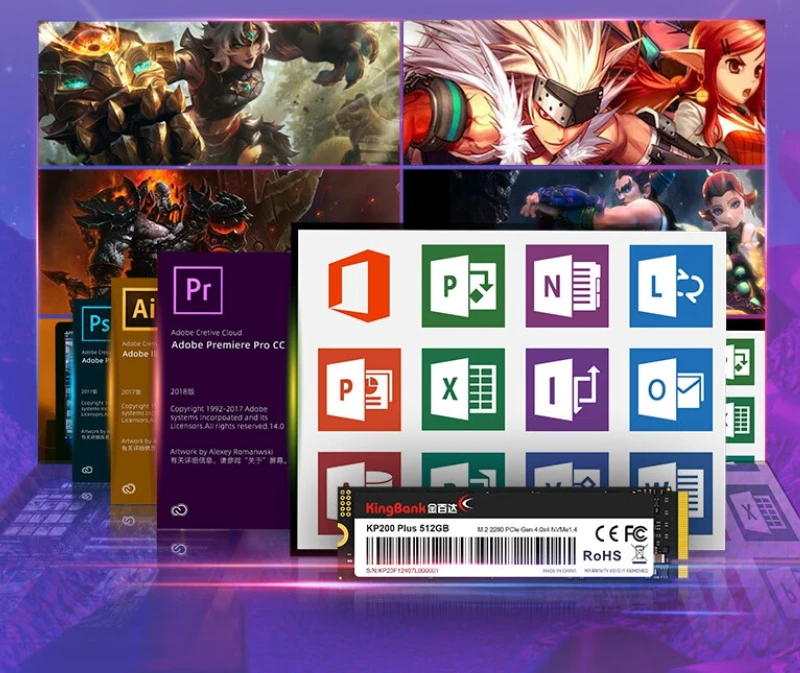Click Creative Cloud icon on the Premiere splash
This screenshot has height=673, width=800.
179,510
